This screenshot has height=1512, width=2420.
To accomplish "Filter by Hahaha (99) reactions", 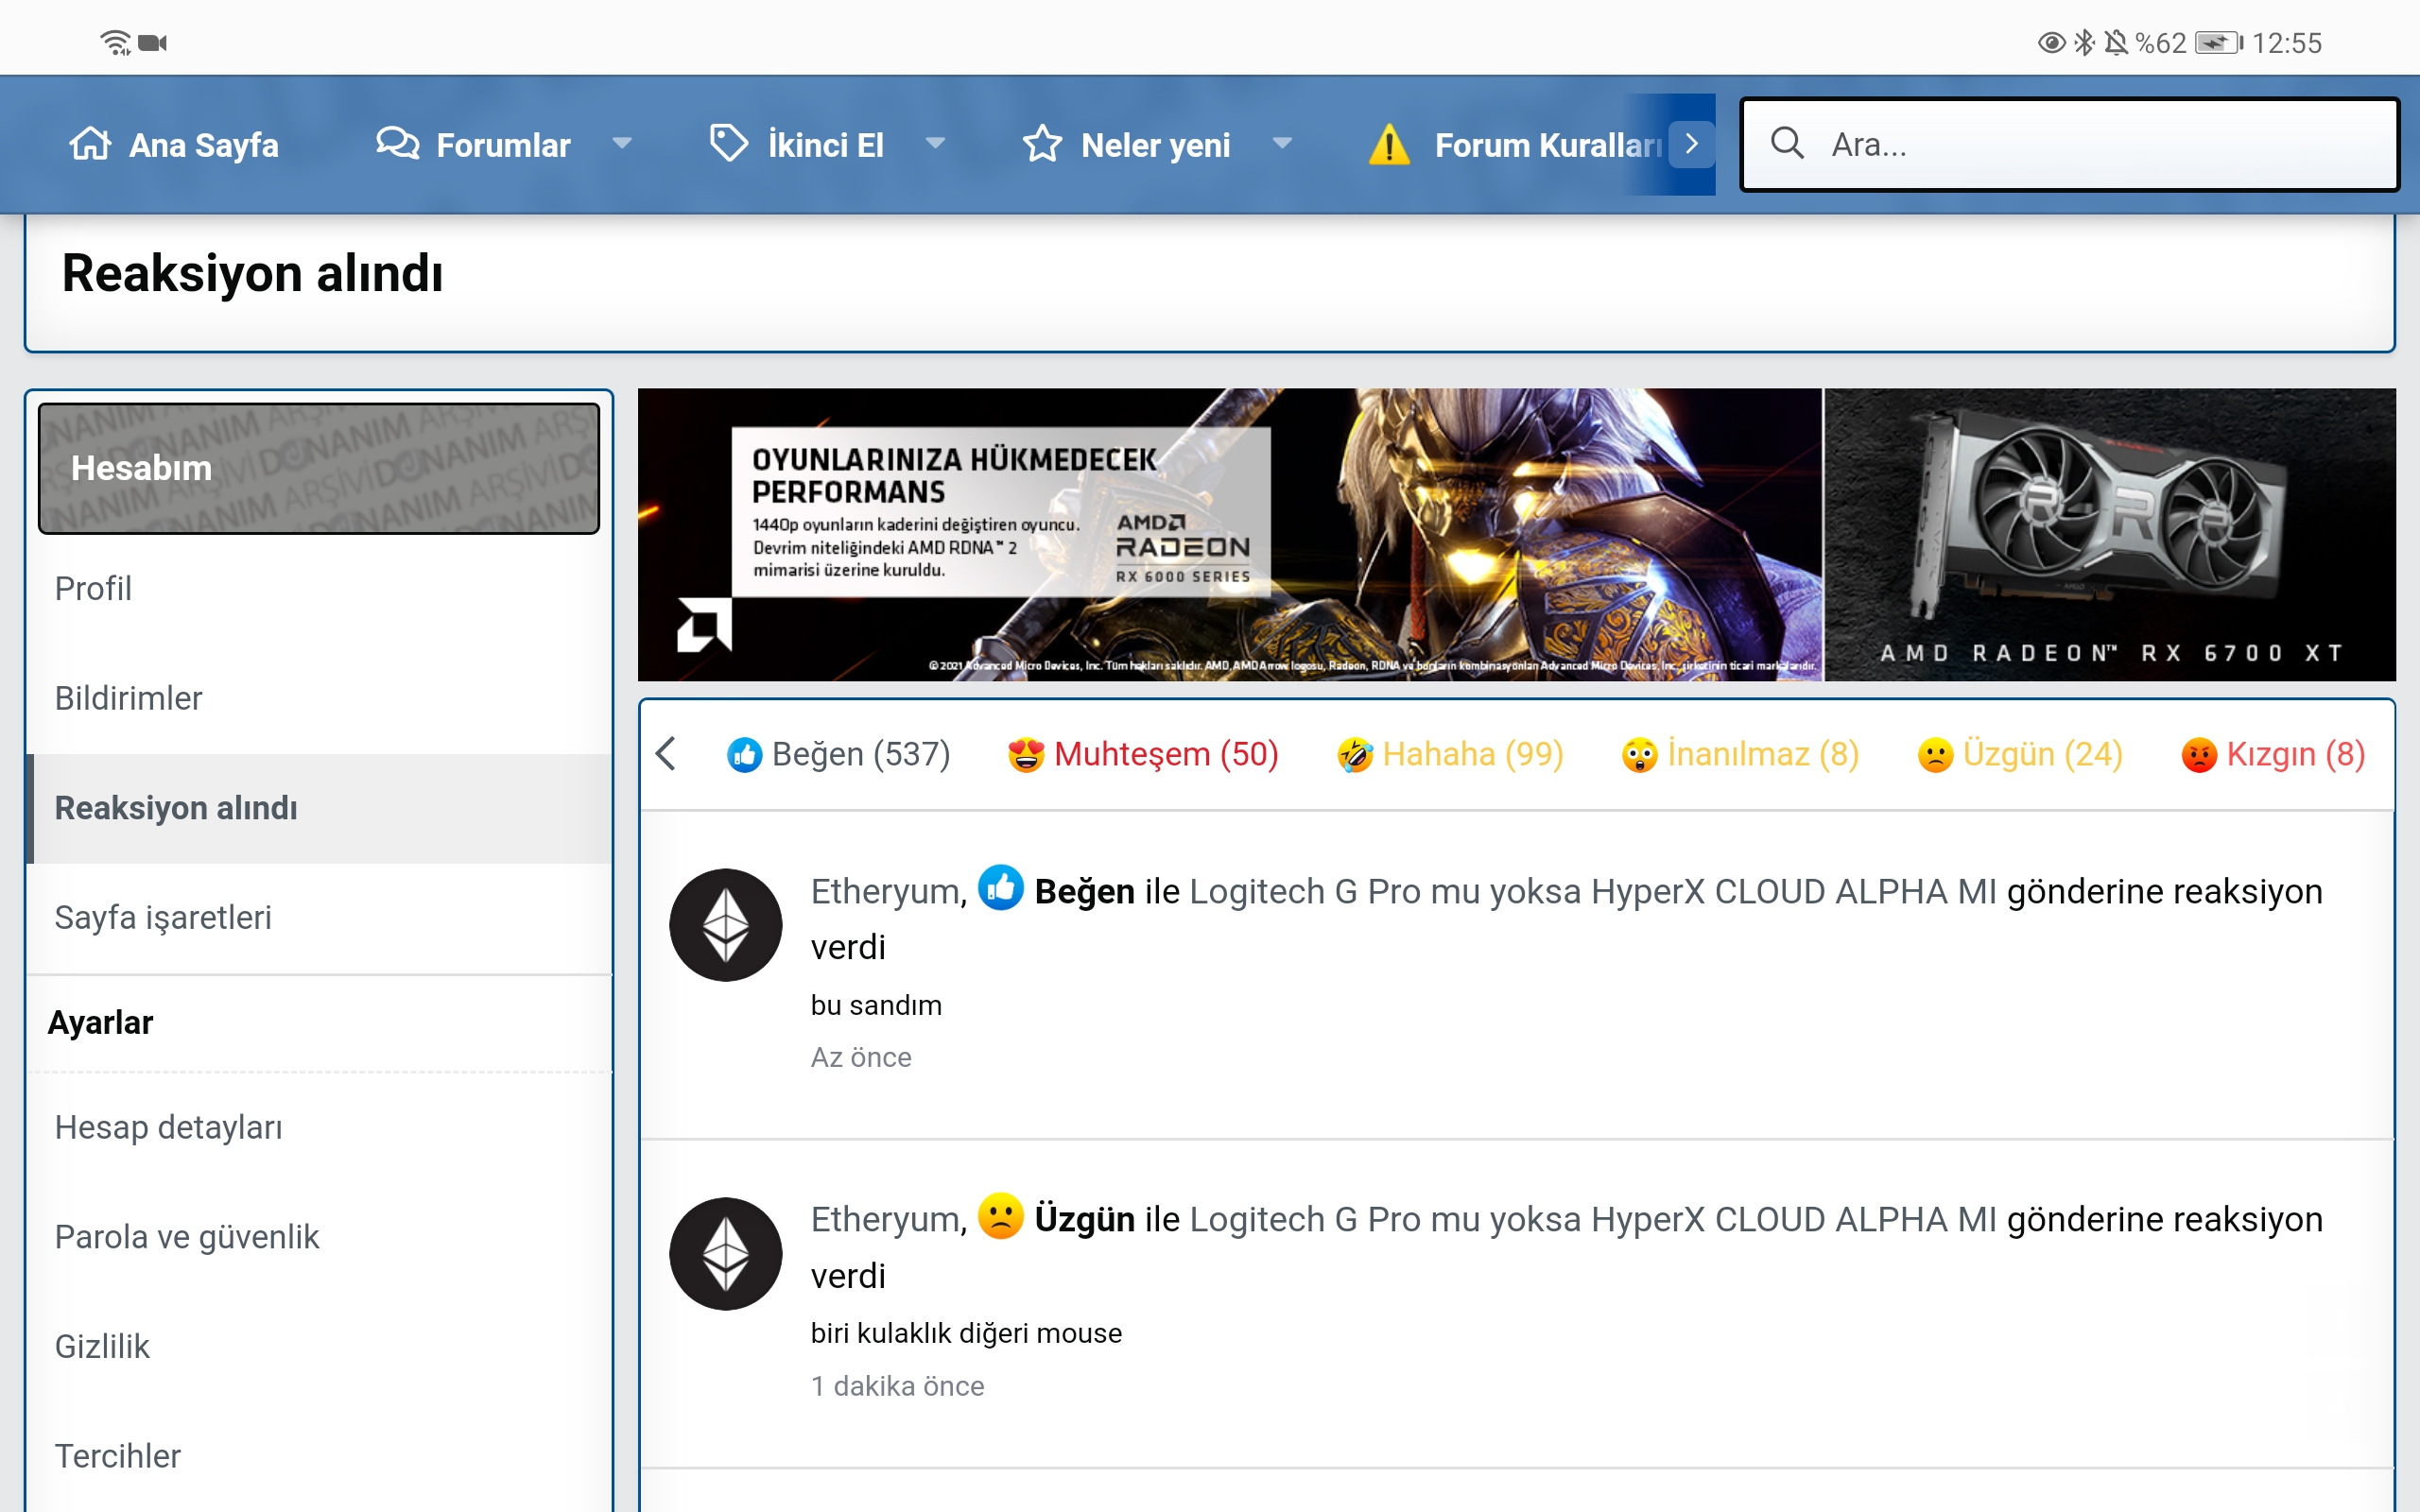I will (x=1450, y=754).
